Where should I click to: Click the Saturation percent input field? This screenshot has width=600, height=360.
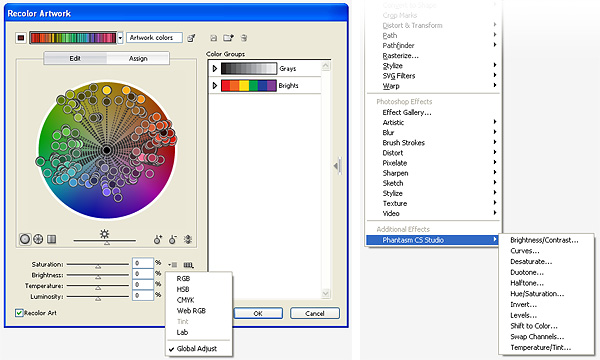143,263
